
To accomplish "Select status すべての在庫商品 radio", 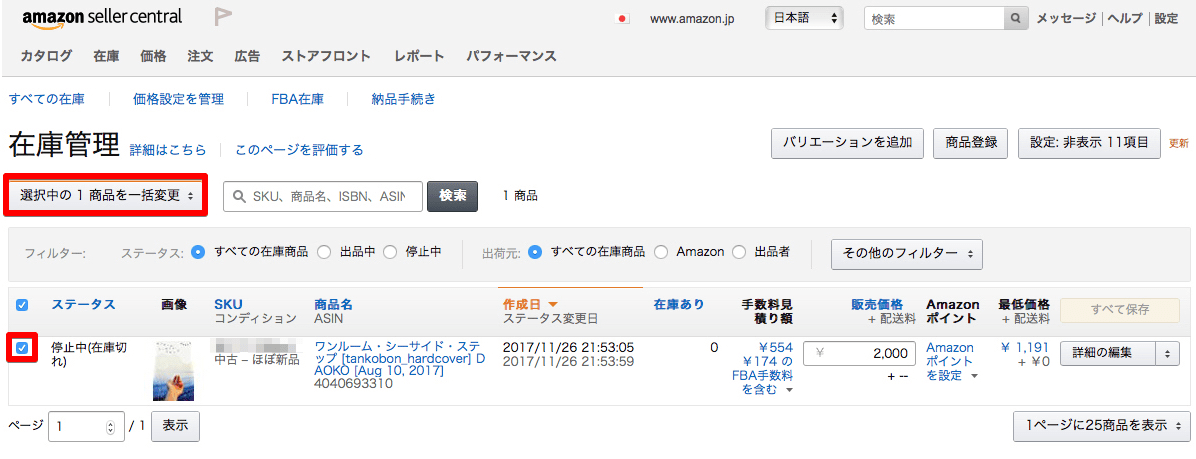I will [198, 252].
